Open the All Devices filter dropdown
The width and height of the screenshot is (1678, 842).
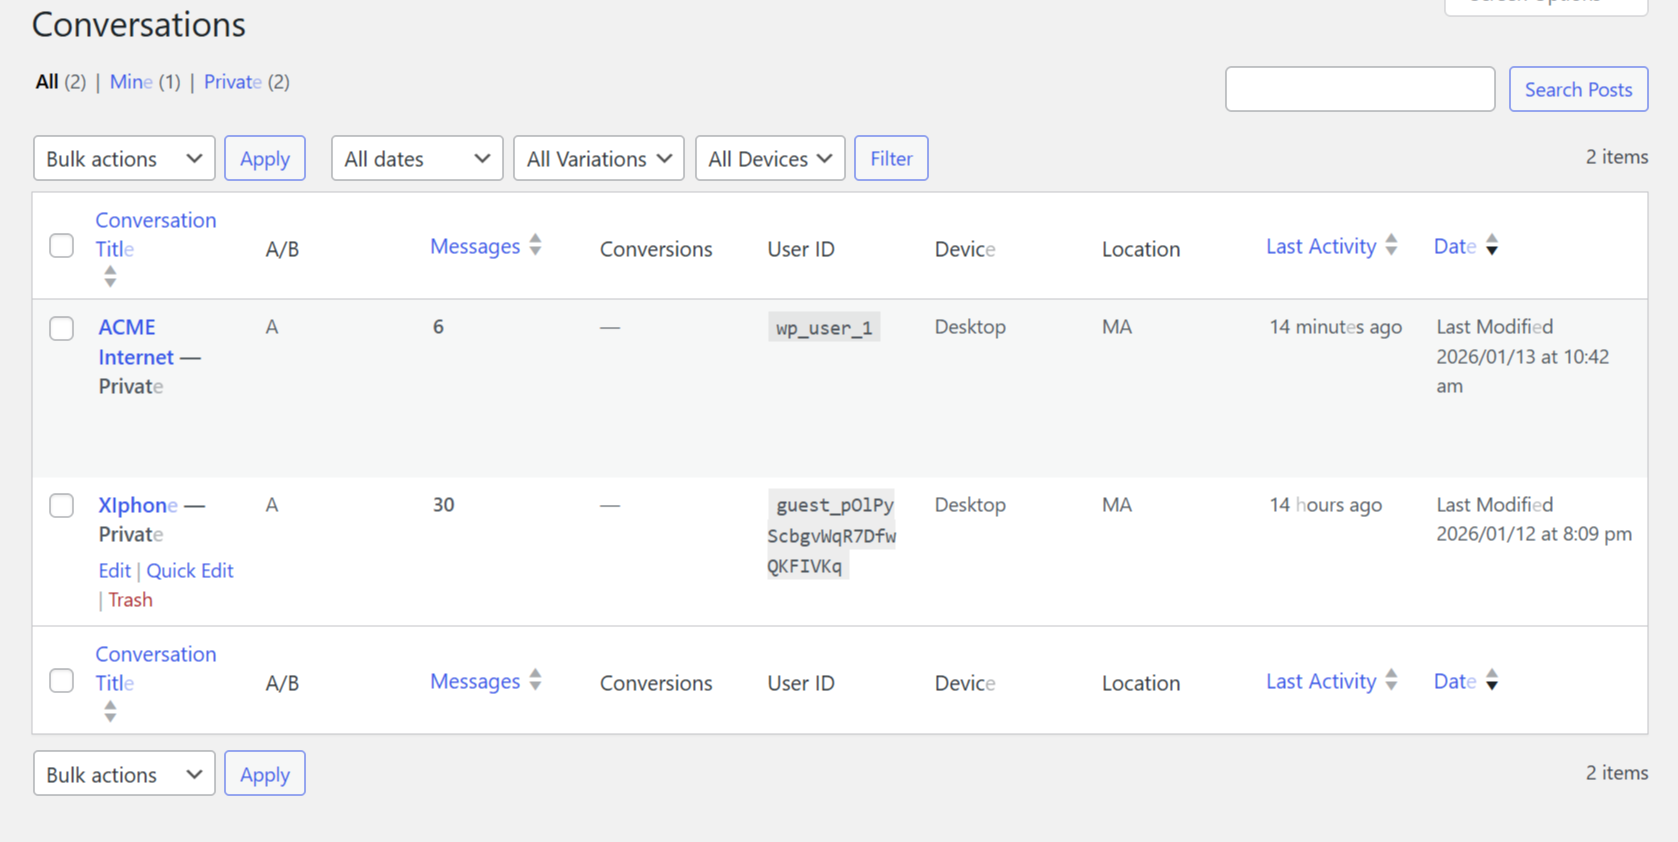[769, 158]
